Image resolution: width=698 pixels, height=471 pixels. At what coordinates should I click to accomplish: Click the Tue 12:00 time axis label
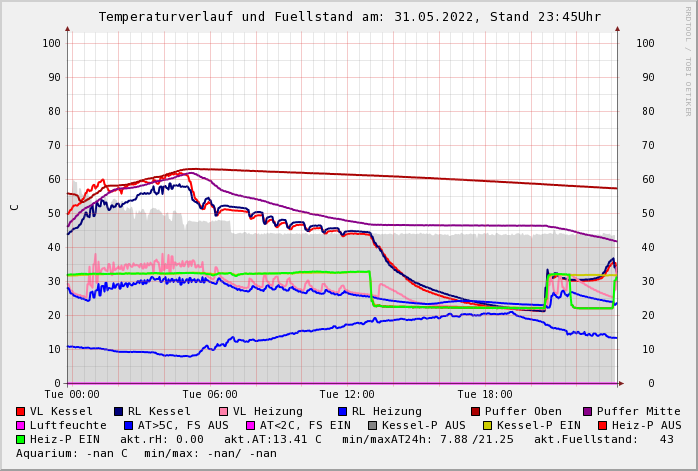point(347,394)
